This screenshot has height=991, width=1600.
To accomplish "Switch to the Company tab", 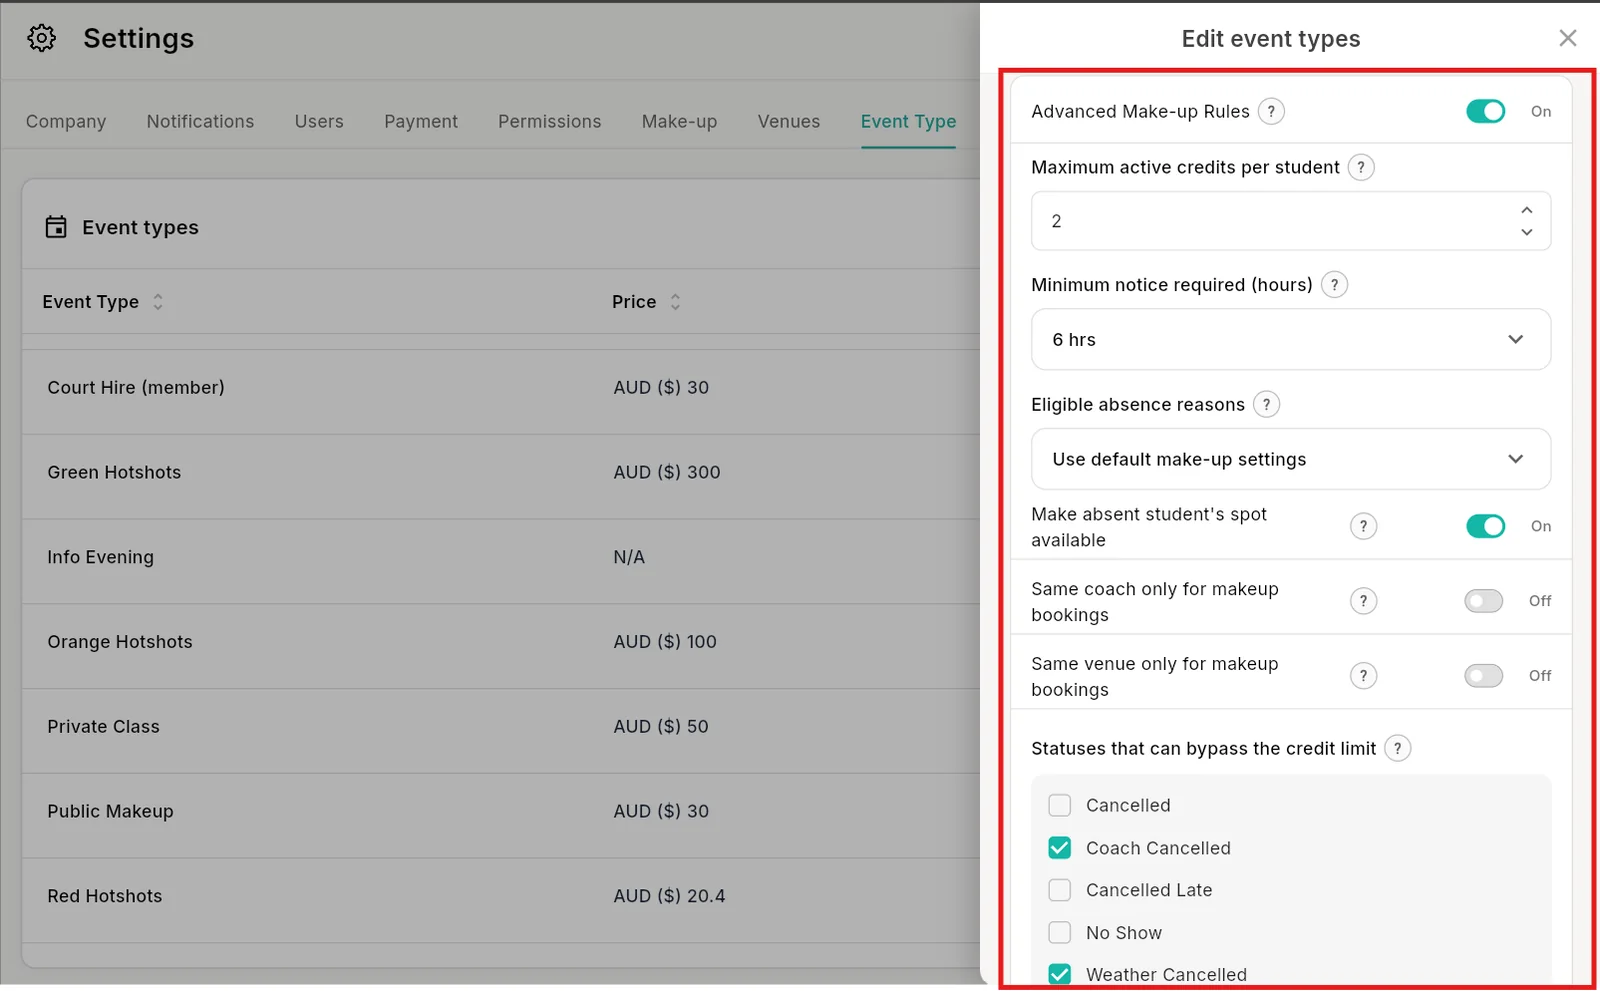I will (66, 121).
